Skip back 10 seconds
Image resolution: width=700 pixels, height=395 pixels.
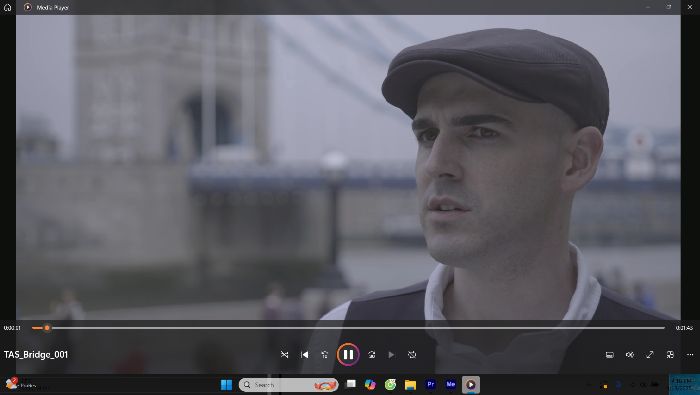point(325,354)
